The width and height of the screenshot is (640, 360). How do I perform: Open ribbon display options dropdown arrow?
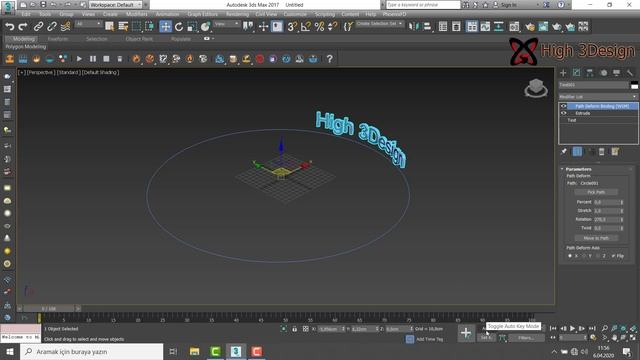213,38
